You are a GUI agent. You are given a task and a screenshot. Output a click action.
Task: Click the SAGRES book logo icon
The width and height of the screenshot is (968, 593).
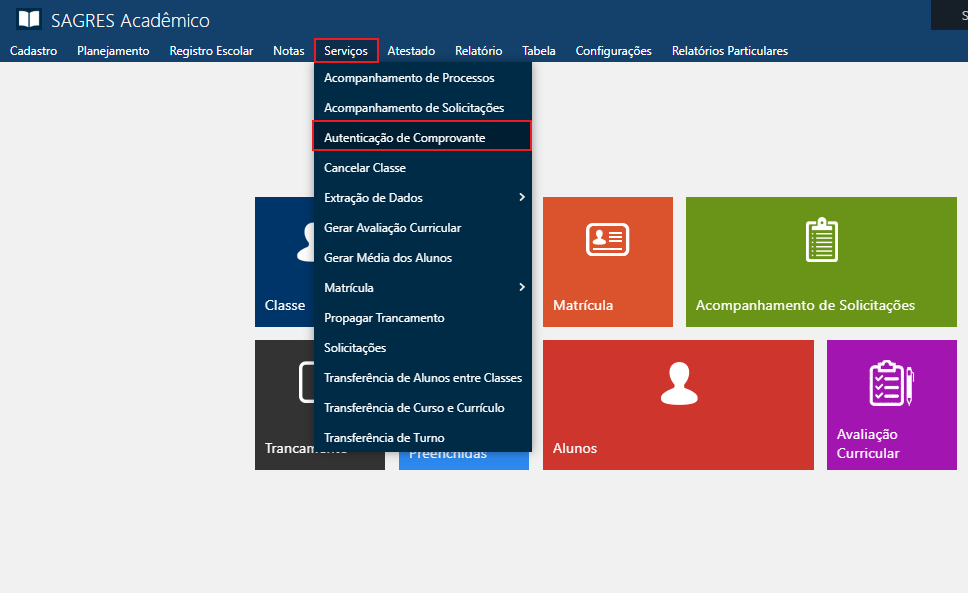click(x=29, y=20)
